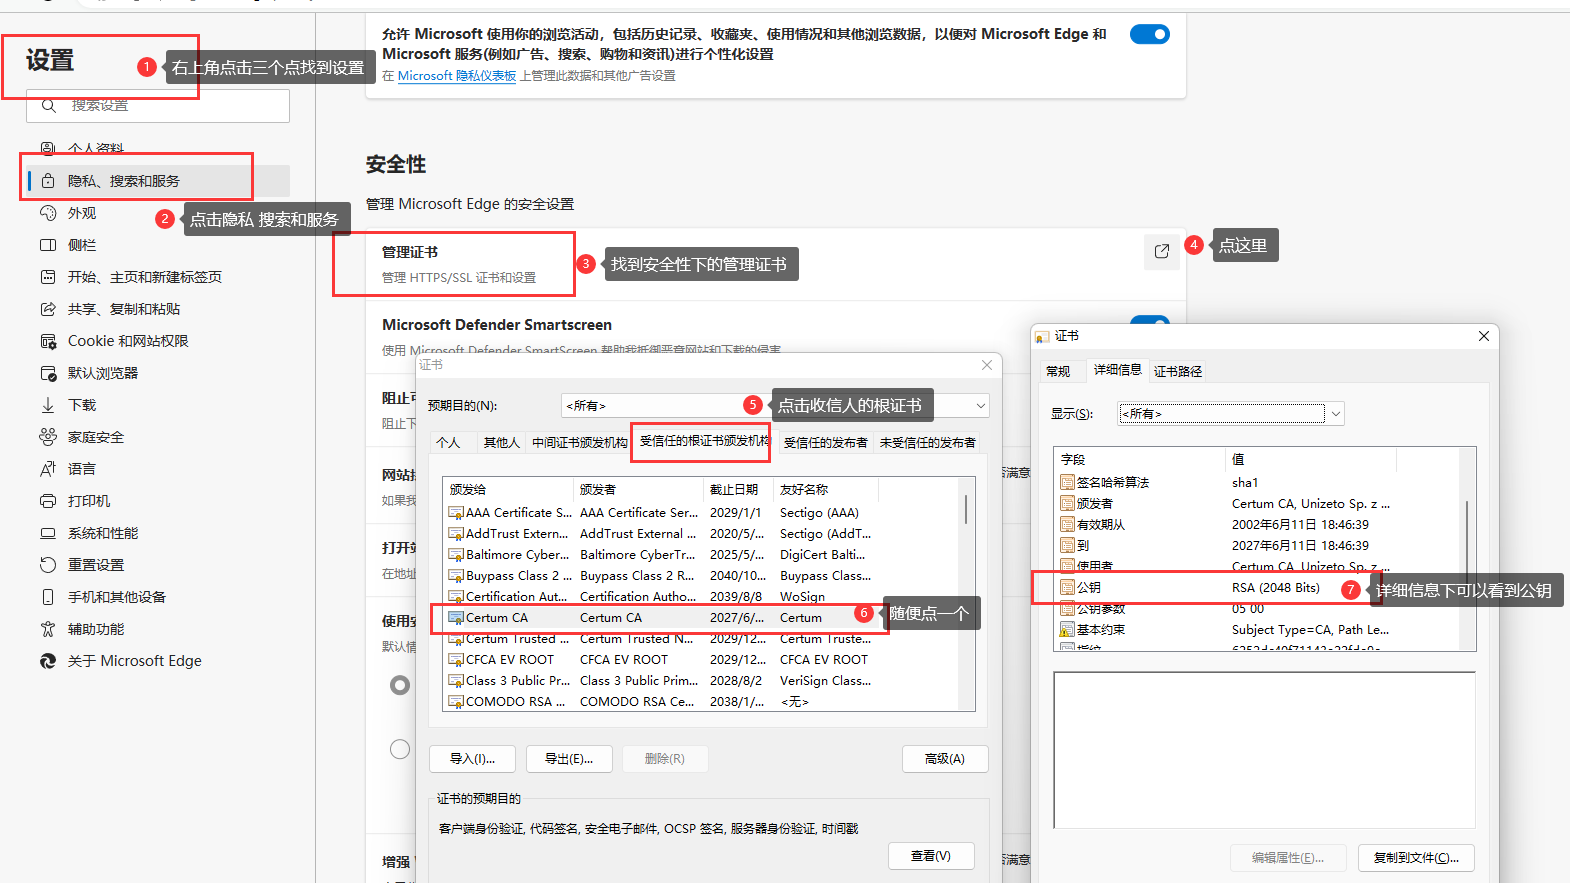Click the 高级(A) button
1570x883 pixels.
(945, 759)
